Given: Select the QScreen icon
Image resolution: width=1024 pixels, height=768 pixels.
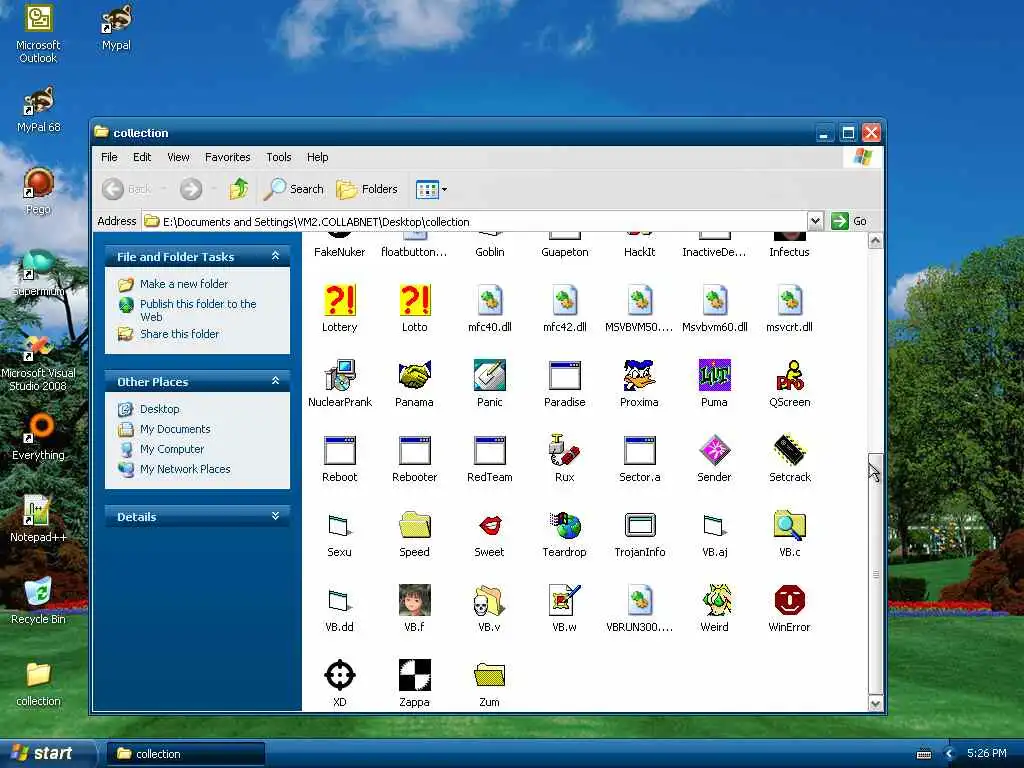Looking at the screenshot, I should [790, 376].
